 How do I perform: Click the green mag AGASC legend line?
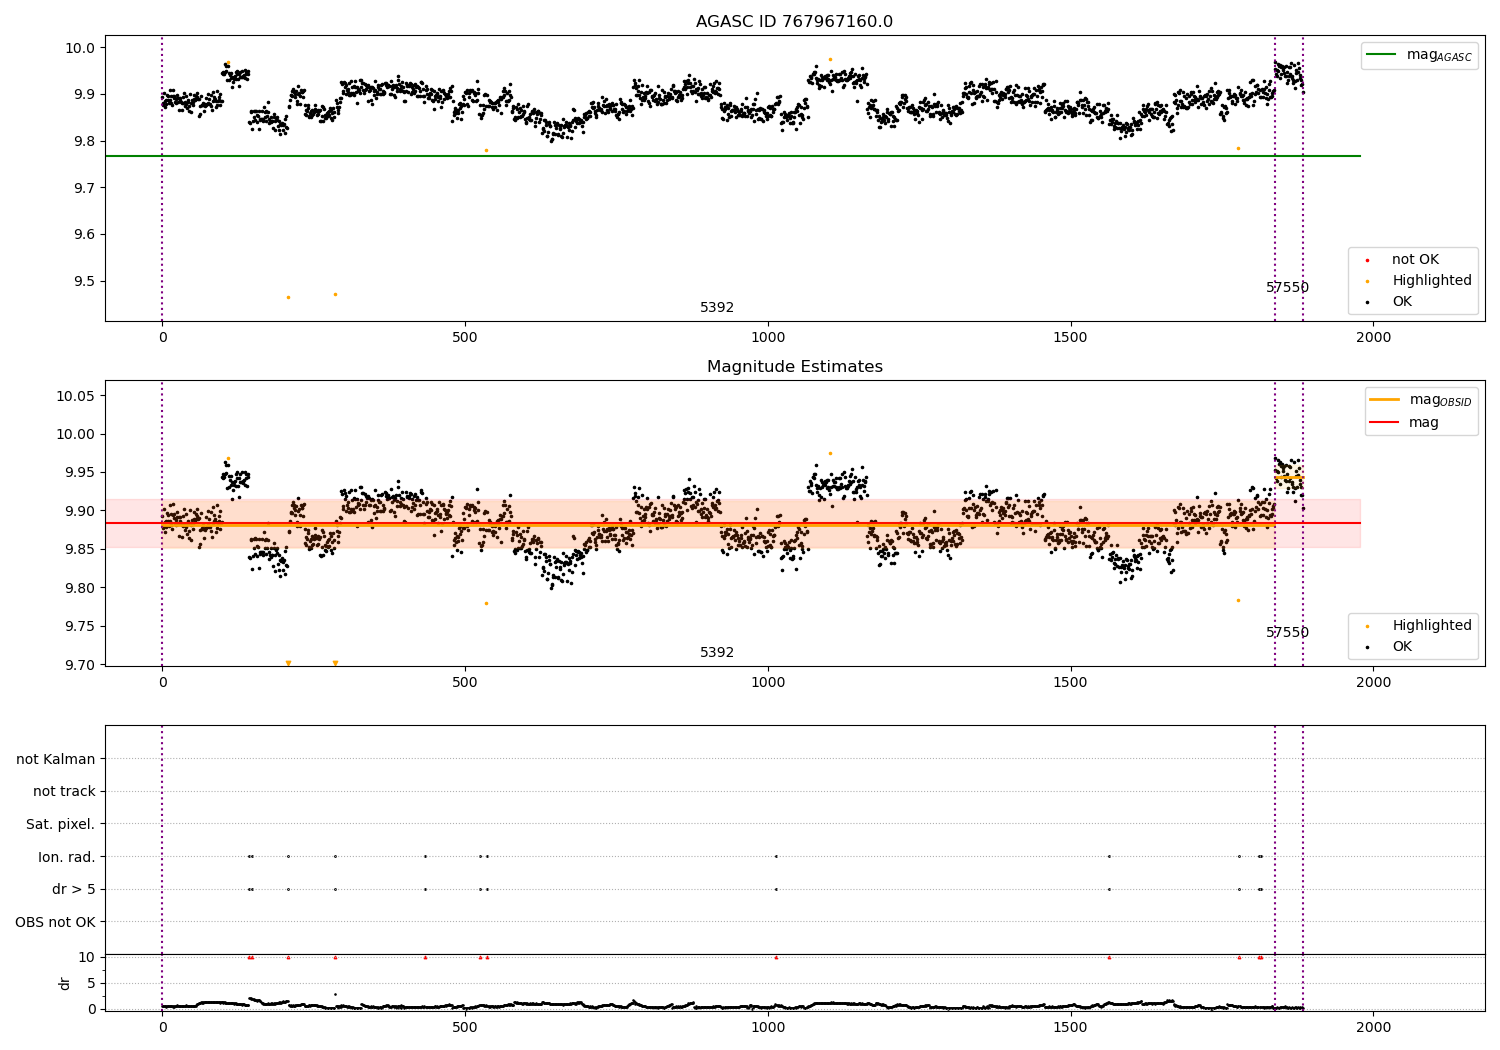click(x=1382, y=55)
